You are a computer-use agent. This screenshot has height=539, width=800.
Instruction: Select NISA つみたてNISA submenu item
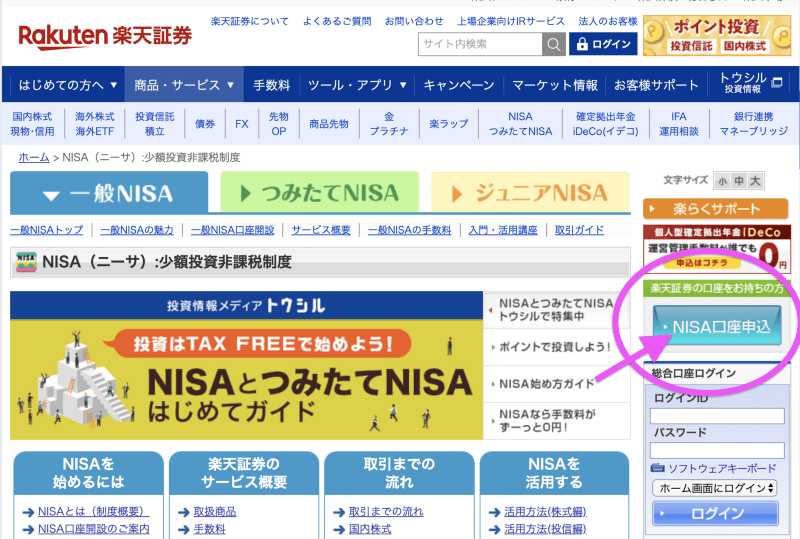coord(520,124)
